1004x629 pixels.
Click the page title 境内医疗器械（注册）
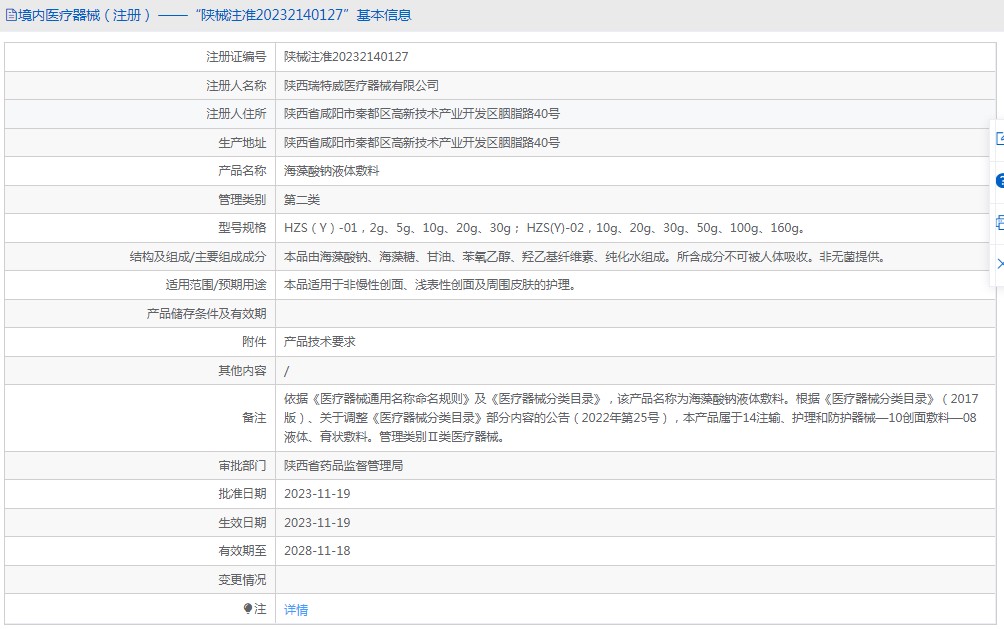[85, 15]
